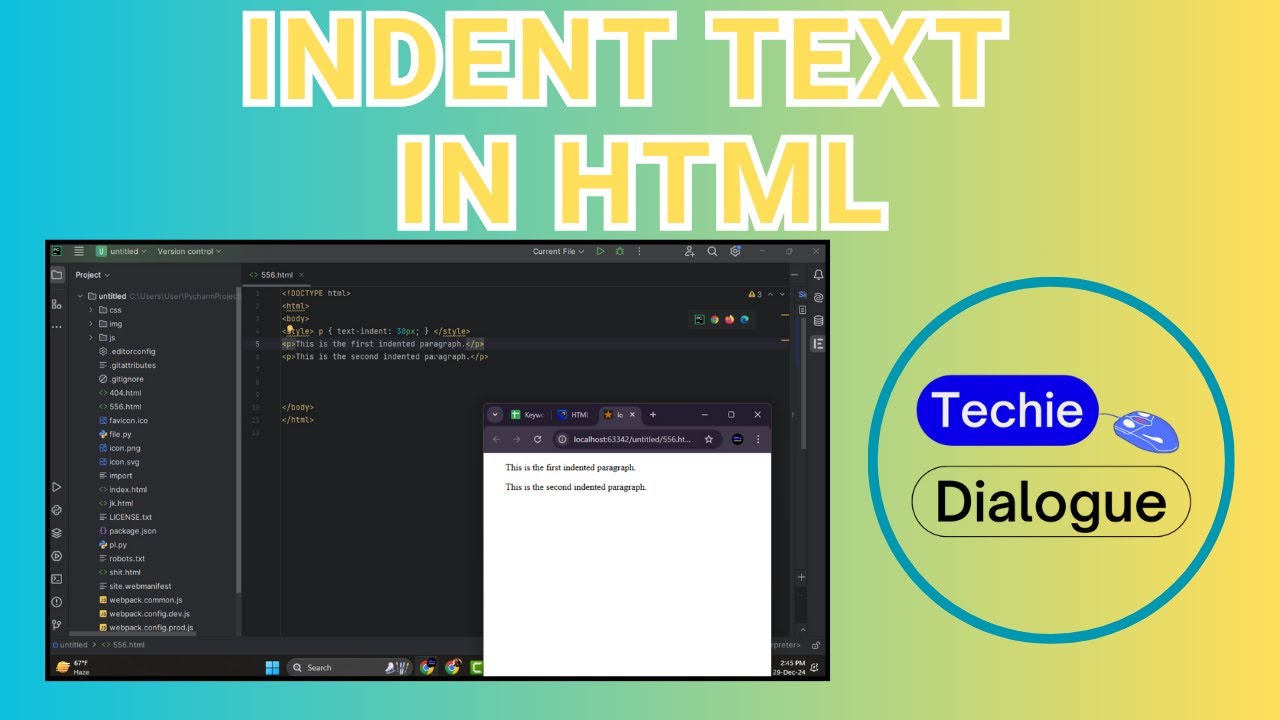This screenshot has width=1280, height=720.
Task: Open the PyCharm main hamburger menu
Action: tap(79, 251)
